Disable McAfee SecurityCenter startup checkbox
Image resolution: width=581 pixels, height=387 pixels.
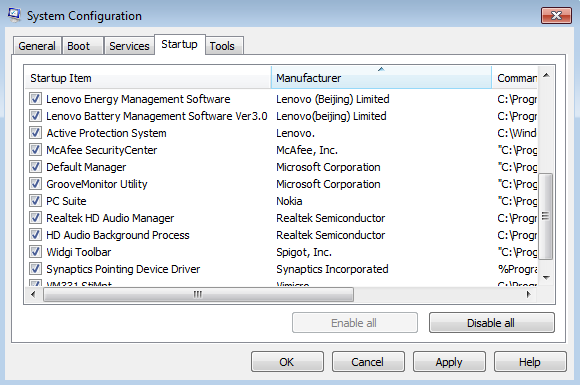[36, 150]
